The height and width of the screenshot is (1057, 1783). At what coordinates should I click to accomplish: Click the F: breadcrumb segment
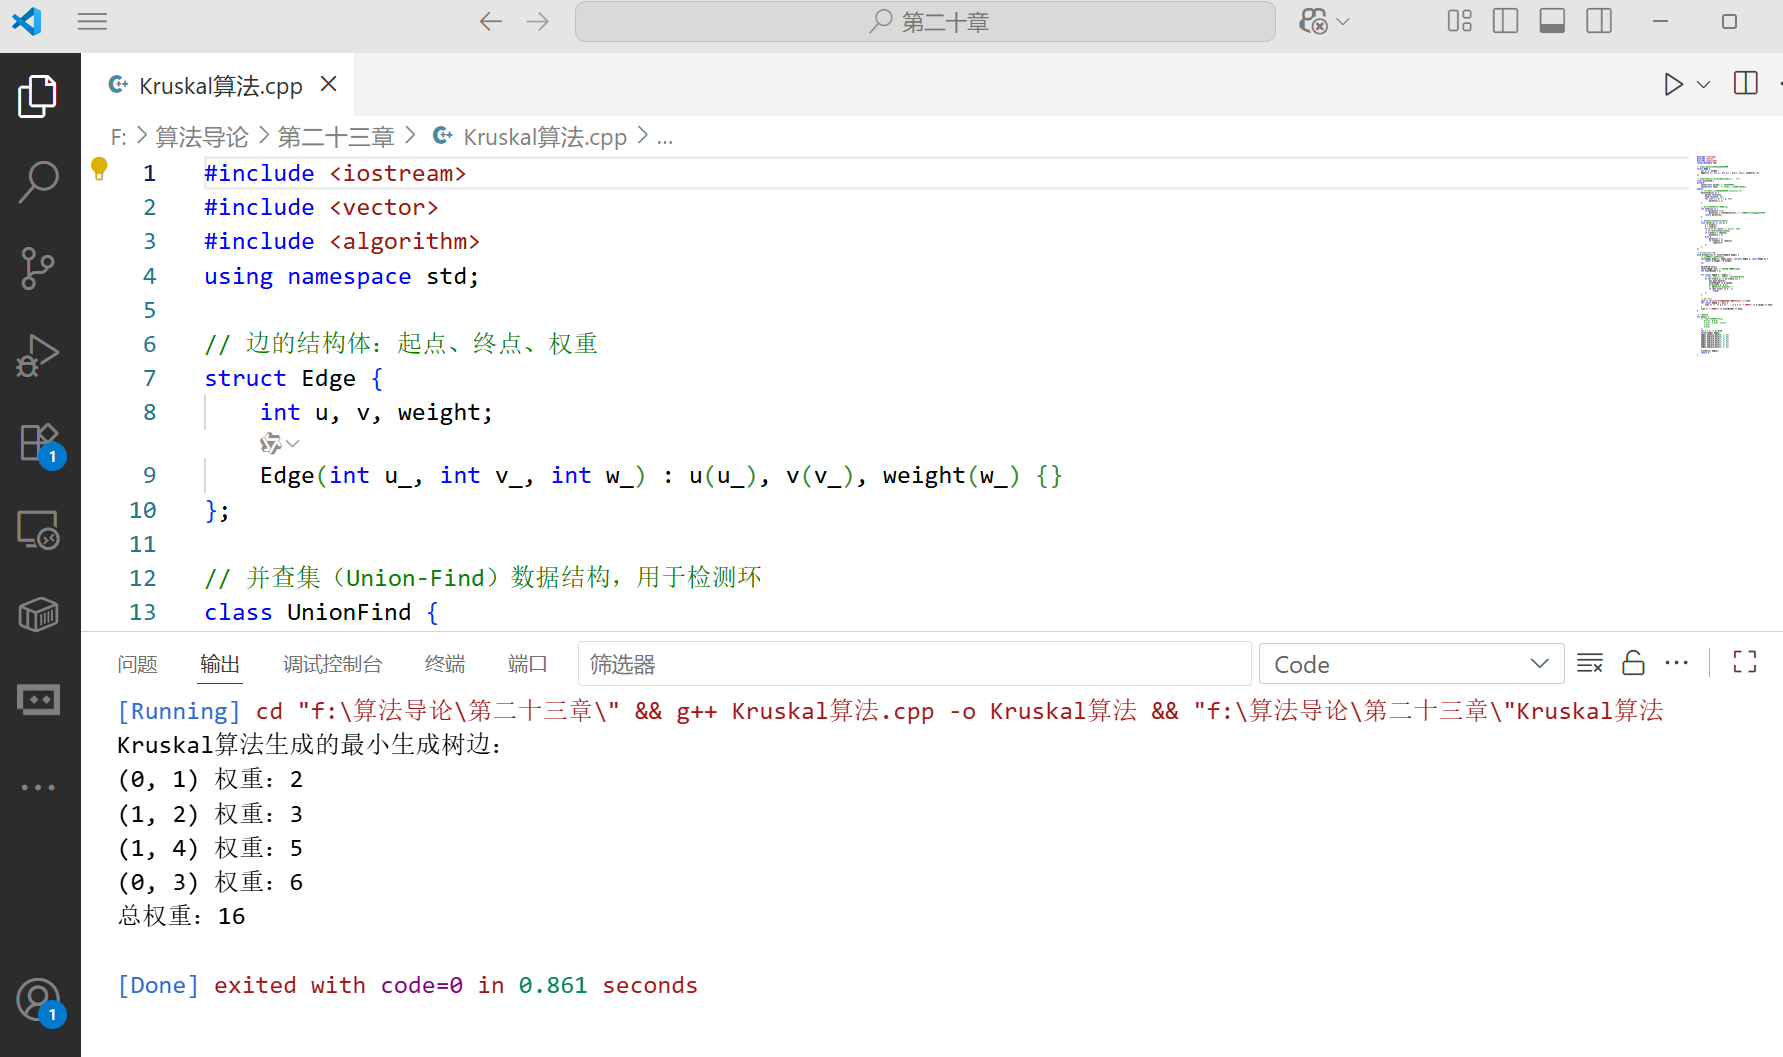pyautogui.click(x=118, y=137)
